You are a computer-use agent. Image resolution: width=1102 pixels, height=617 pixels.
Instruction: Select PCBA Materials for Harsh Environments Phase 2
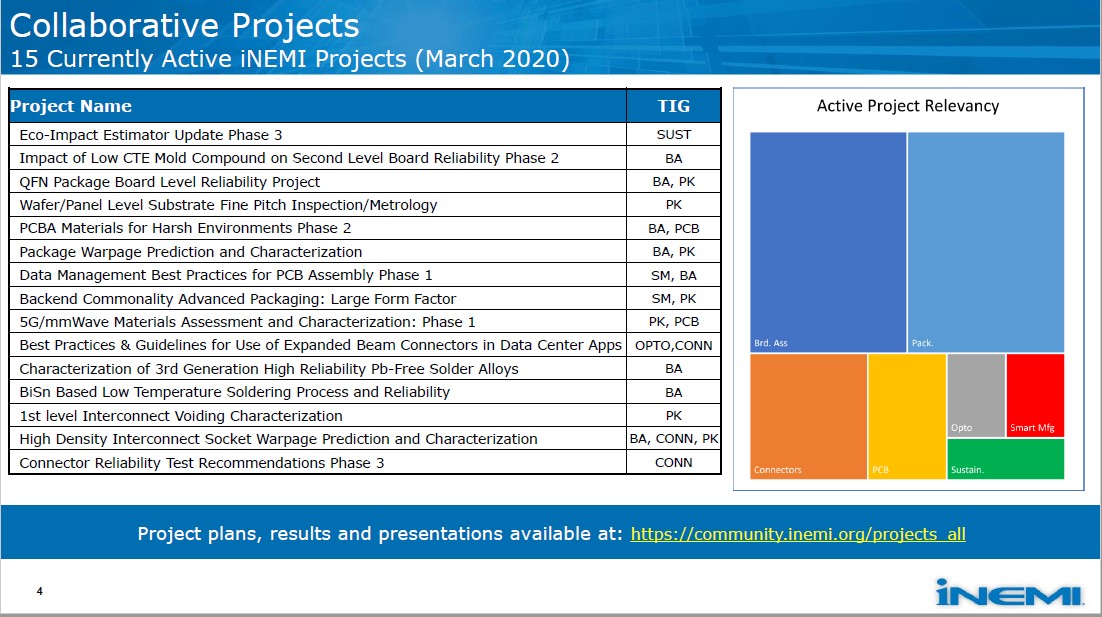coord(186,228)
